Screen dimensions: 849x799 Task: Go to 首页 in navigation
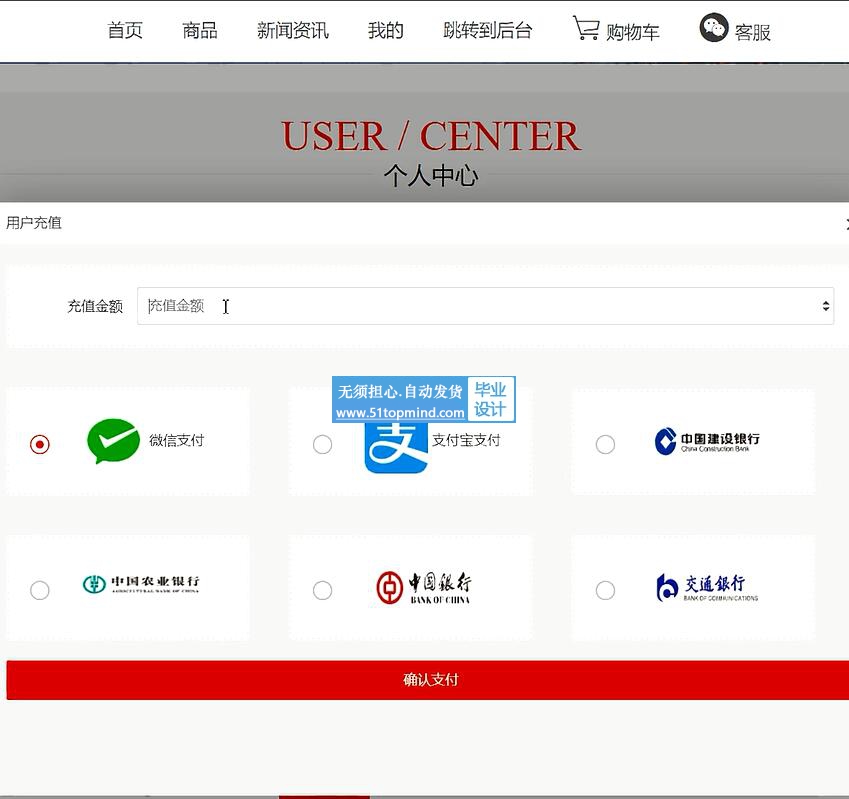pos(125,30)
